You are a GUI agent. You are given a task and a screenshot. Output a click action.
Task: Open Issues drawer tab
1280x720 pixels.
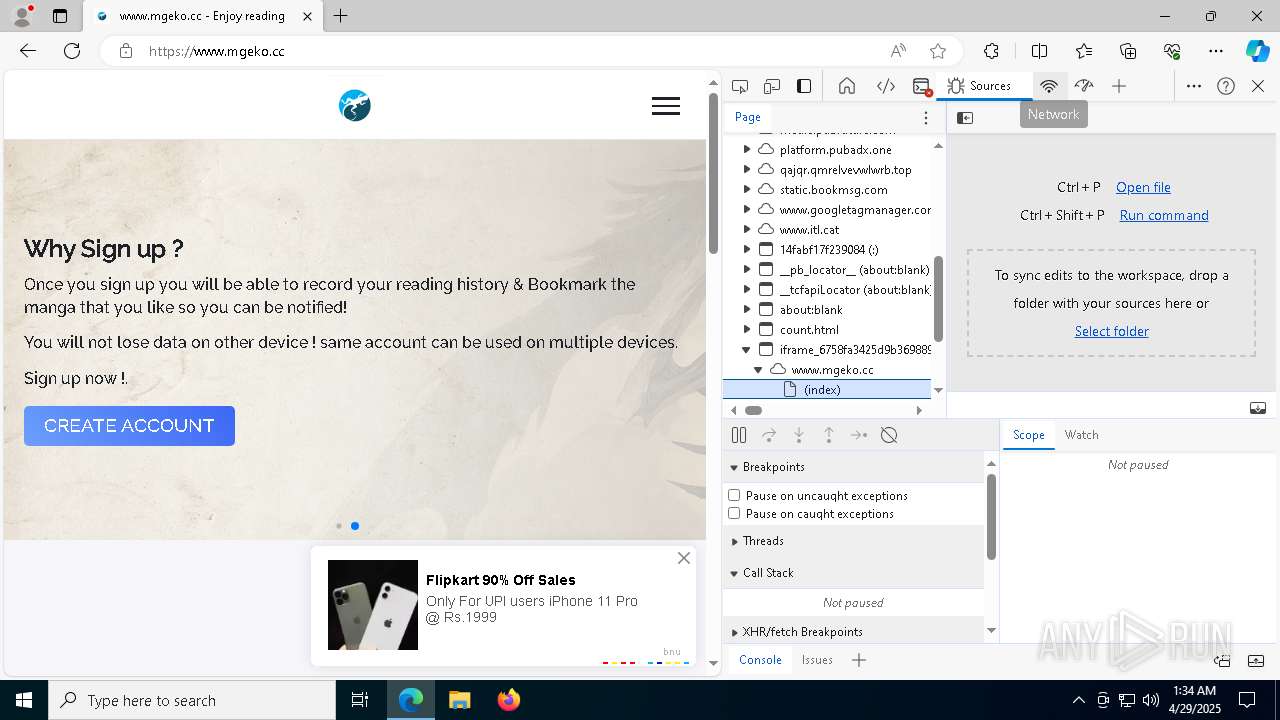click(x=817, y=660)
